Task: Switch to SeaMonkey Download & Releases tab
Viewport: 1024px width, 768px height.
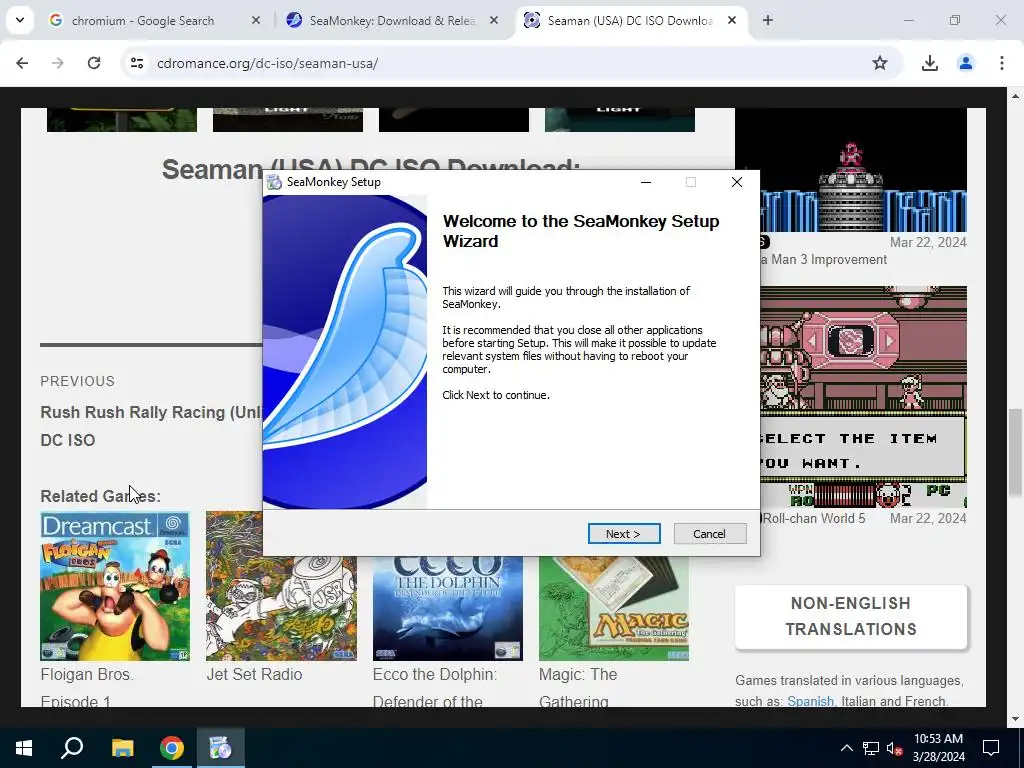Action: pos(392,21)
